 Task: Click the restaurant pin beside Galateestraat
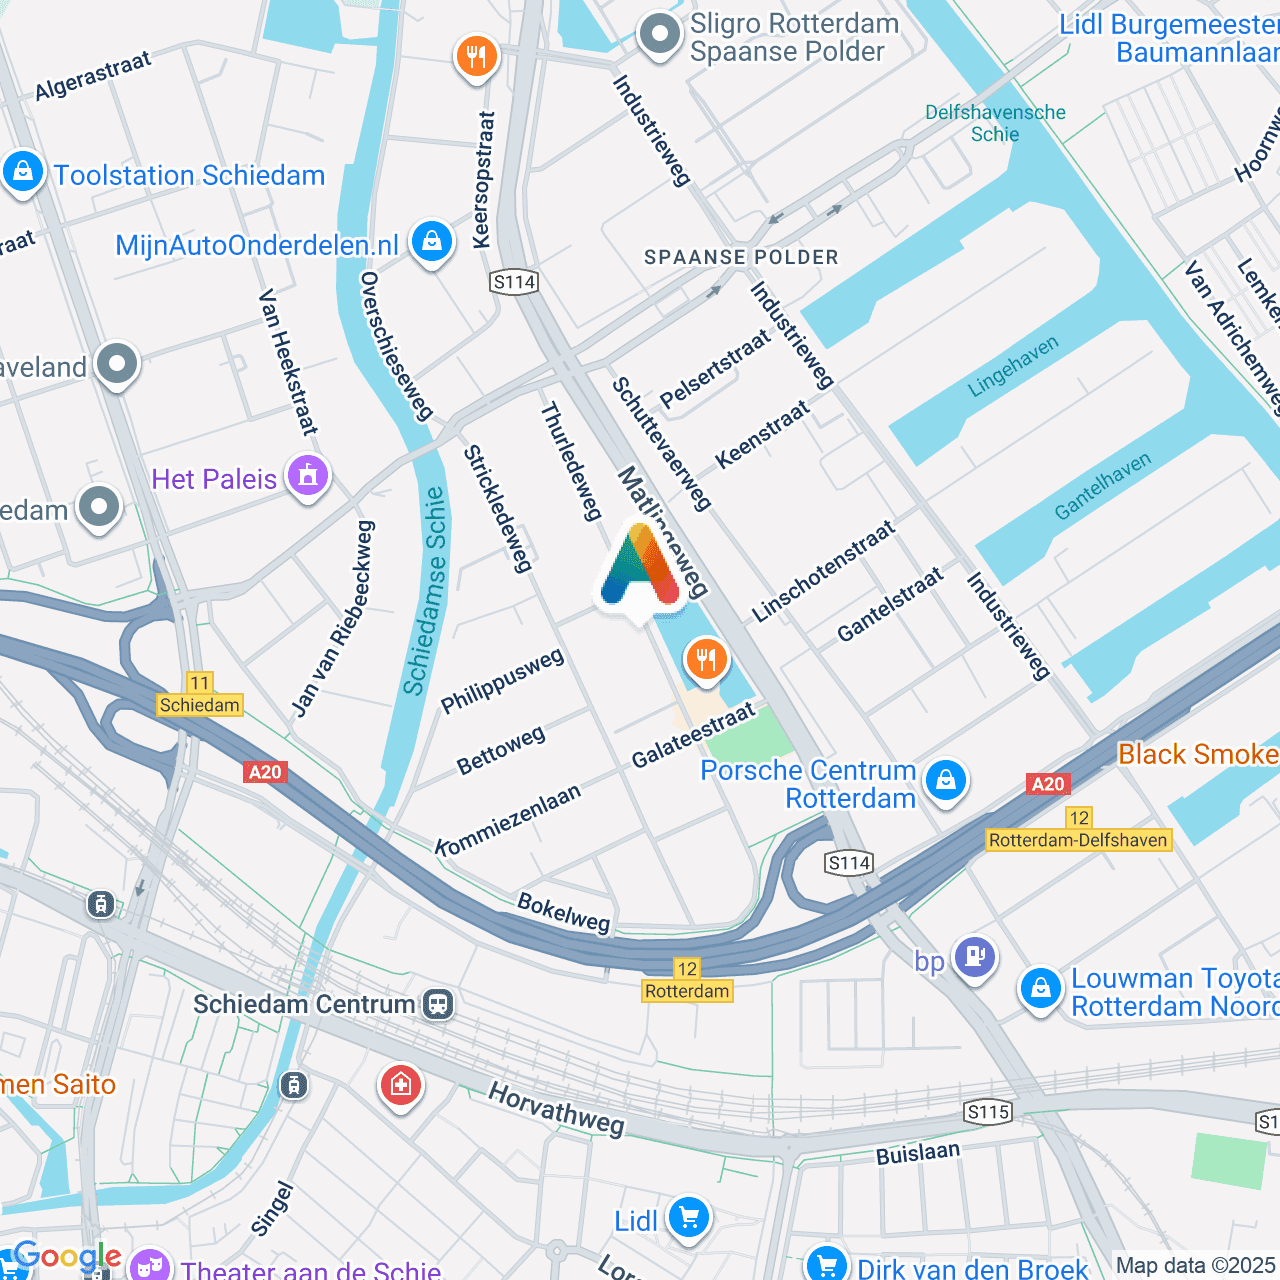click(706, 661)
